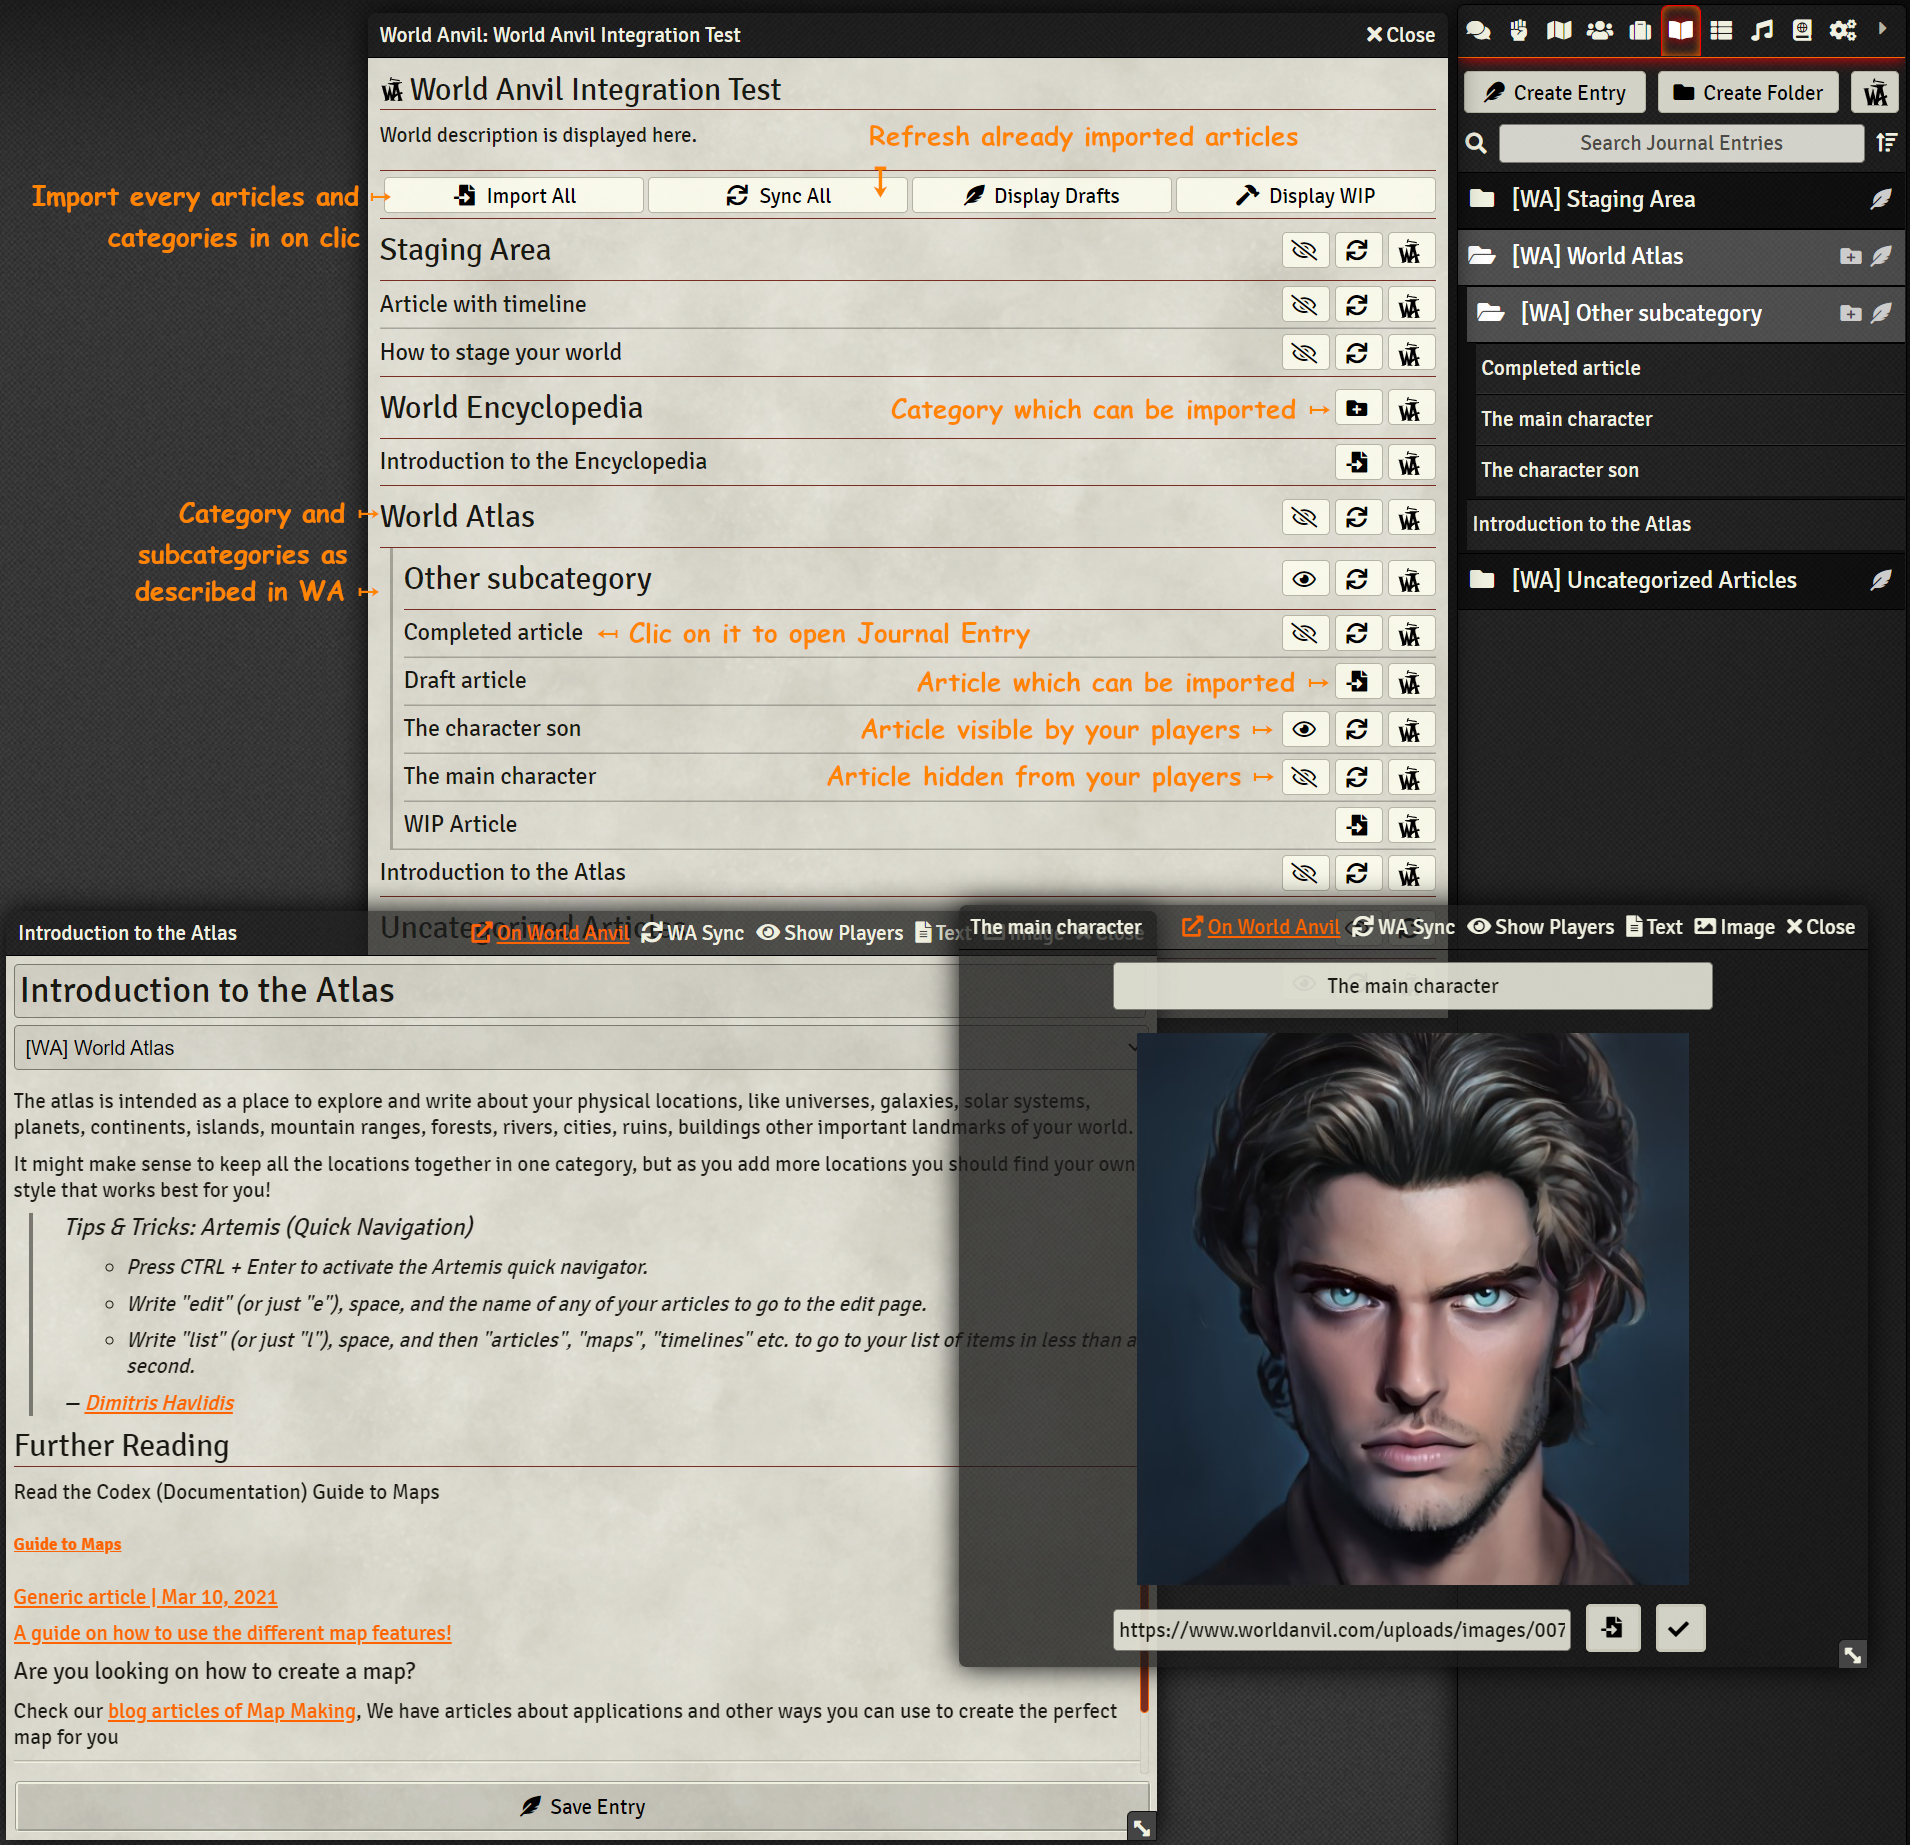Expand the [WA] Staging Area folder
The image size is (1911, 1845).
point(1604,199)
